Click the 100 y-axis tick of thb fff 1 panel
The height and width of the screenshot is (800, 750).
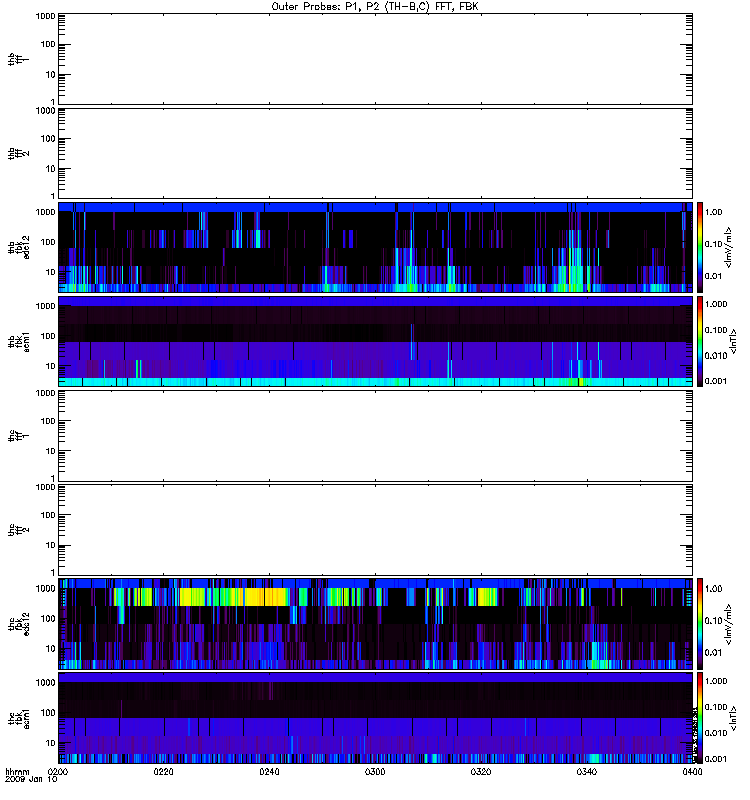pyautogui.click(x=47, y=44)
